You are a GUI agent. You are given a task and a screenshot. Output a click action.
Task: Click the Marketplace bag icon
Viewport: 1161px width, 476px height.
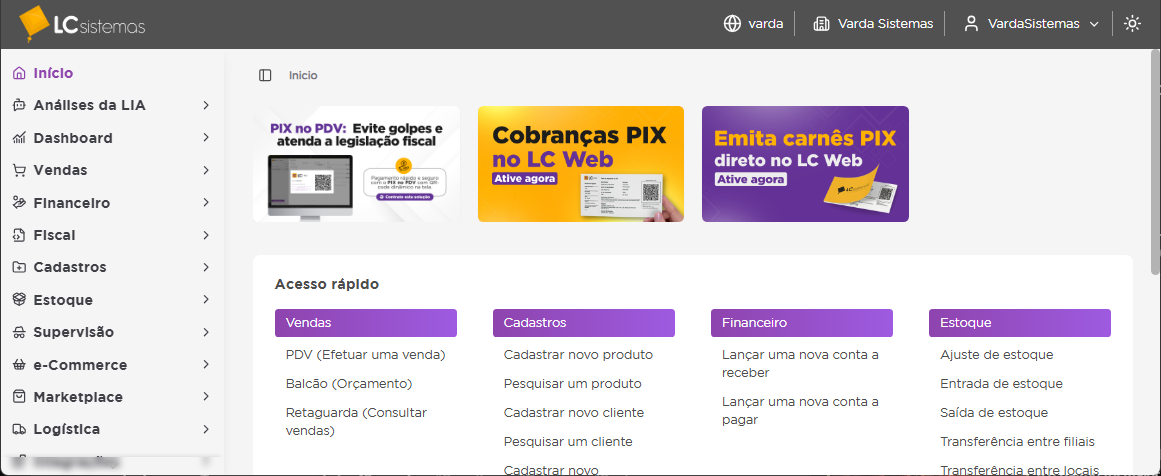pyautogui.click(x=19, y=397)
